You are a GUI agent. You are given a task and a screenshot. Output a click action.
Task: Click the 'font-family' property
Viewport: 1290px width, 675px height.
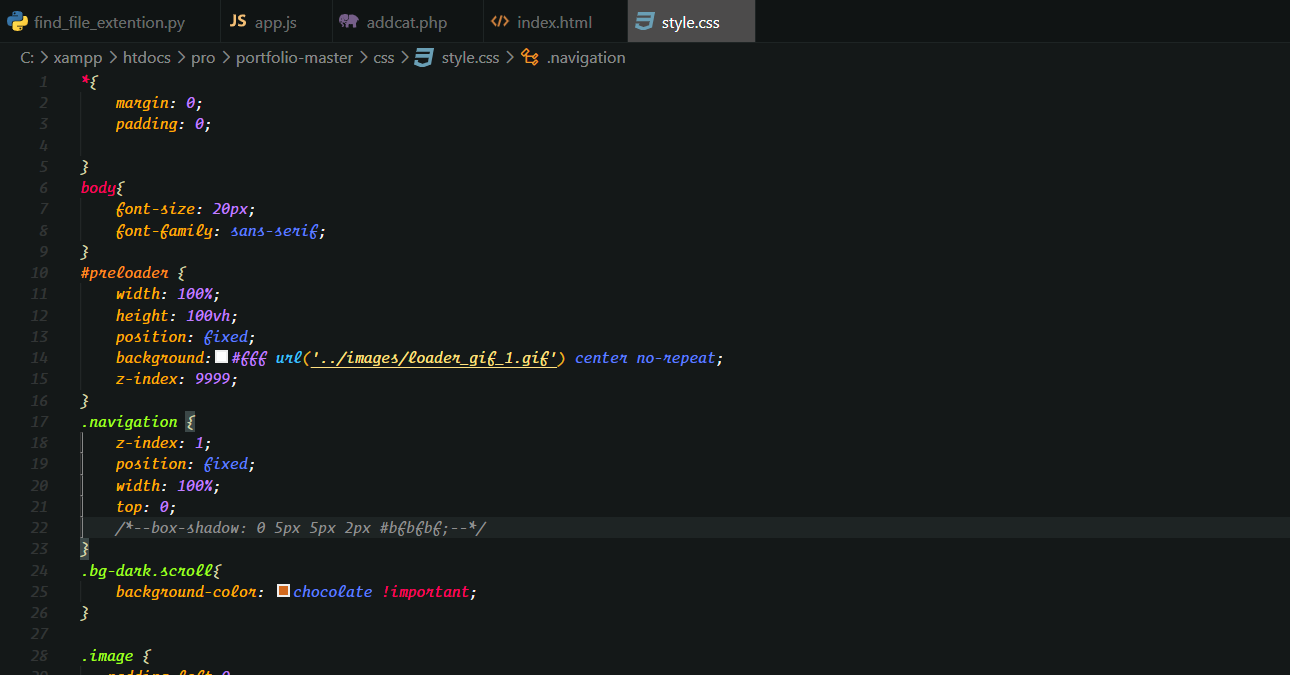[x=164, y=231]
